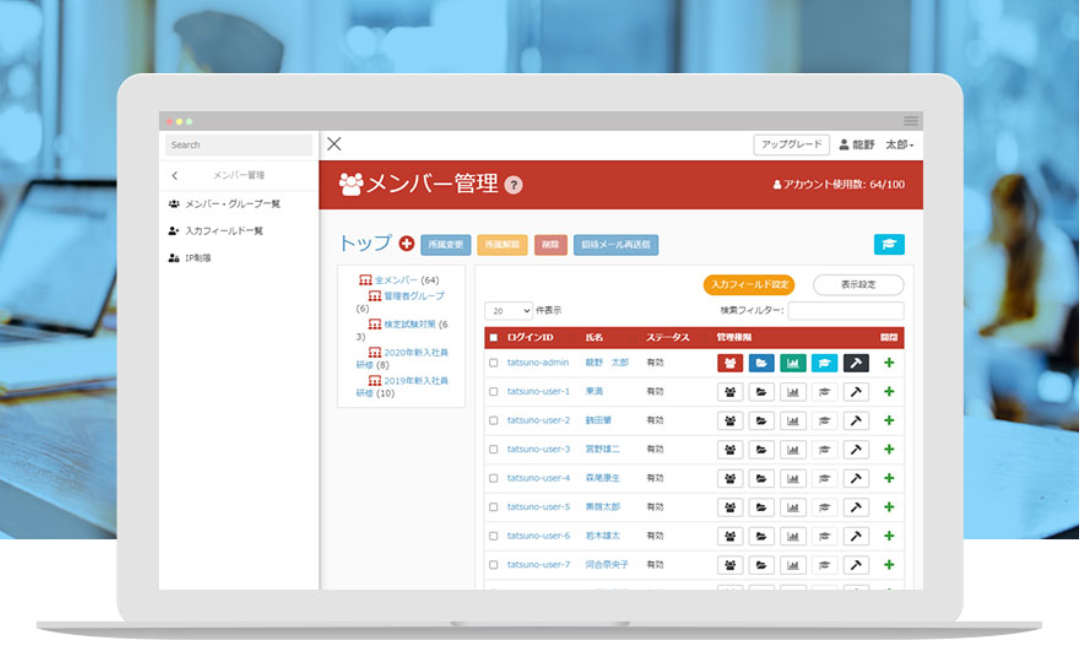Click the cyan graduation cap button at right

888,244
